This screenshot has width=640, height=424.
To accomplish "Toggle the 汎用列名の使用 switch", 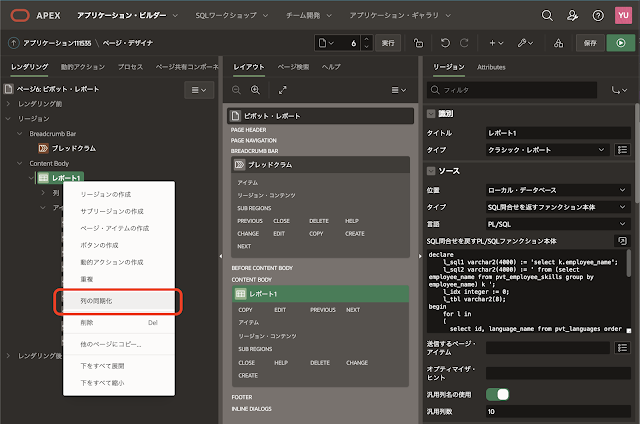I will [497, 394].
